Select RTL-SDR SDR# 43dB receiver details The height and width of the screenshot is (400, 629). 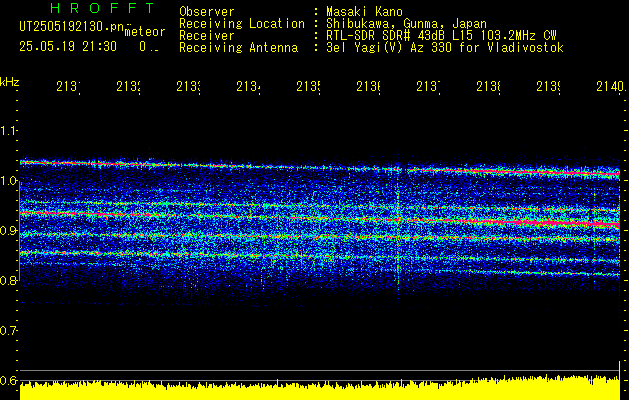point(441,36)
